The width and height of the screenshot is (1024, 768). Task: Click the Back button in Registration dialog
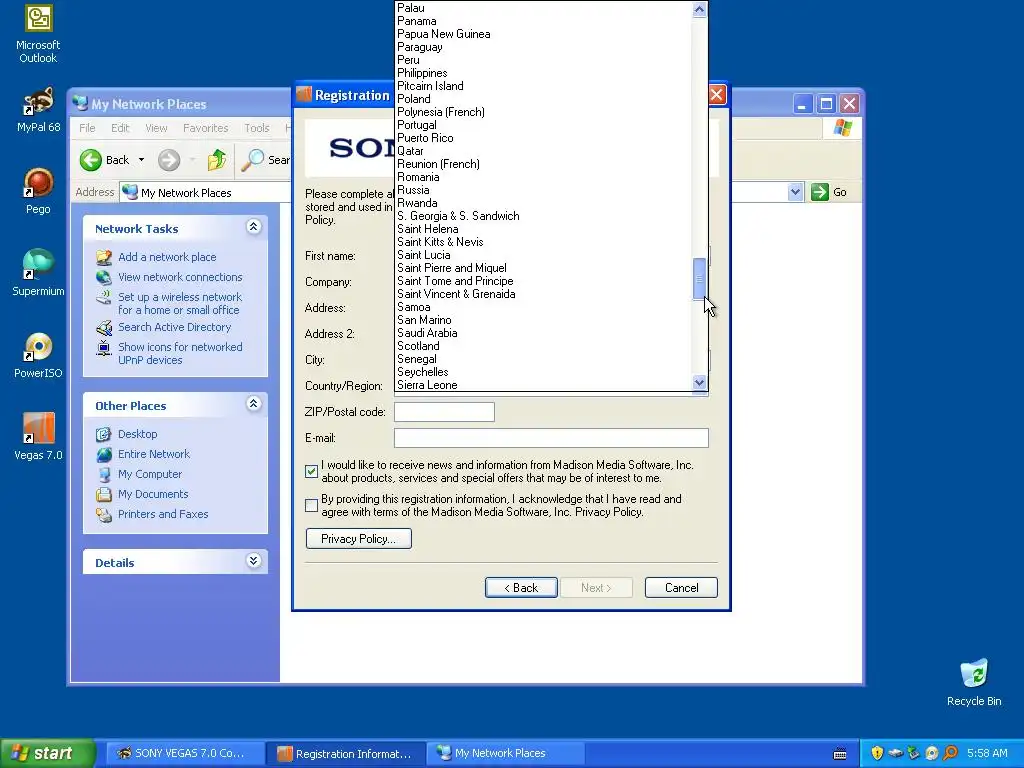coord(521,588)
